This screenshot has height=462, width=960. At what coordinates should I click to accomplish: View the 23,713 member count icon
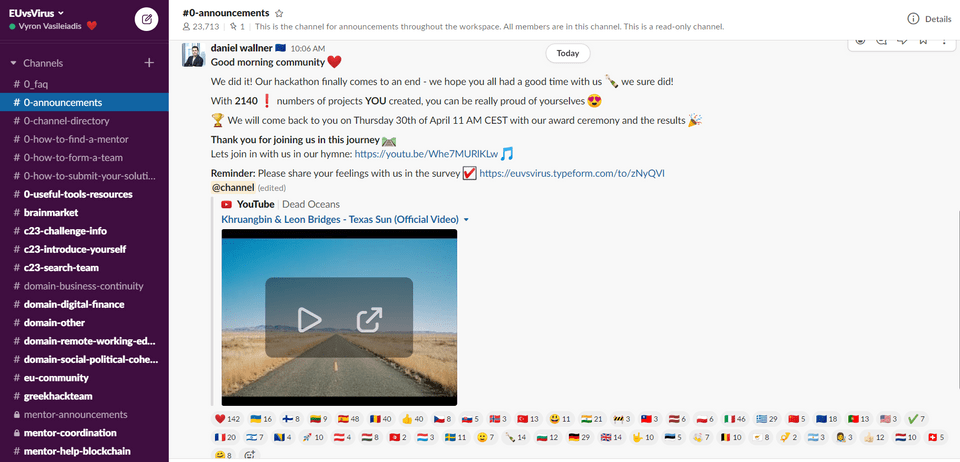tap(187, 27)
